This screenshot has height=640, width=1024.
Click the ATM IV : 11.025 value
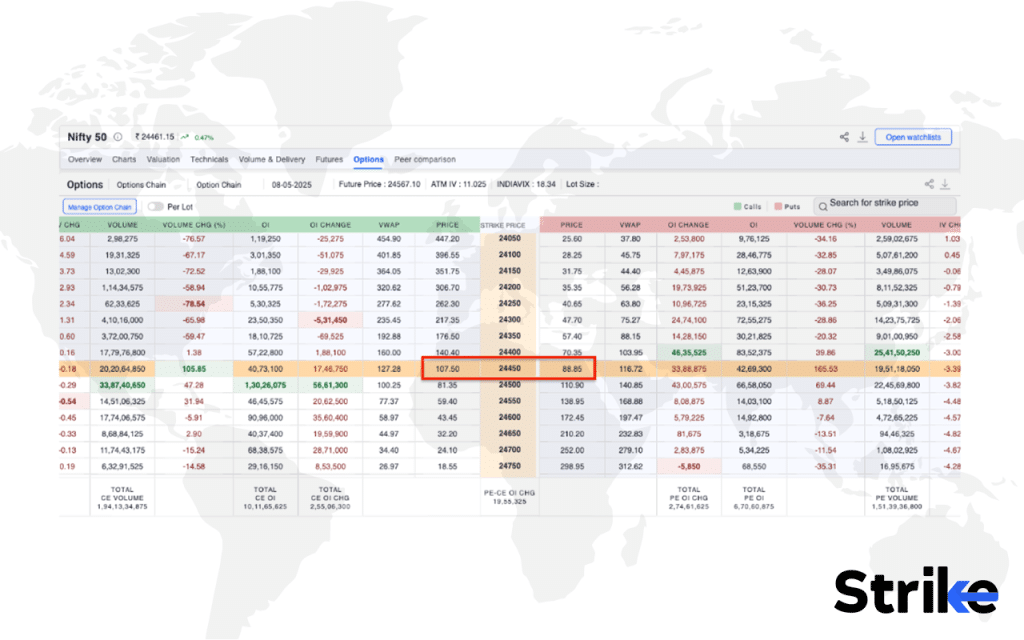458,184
